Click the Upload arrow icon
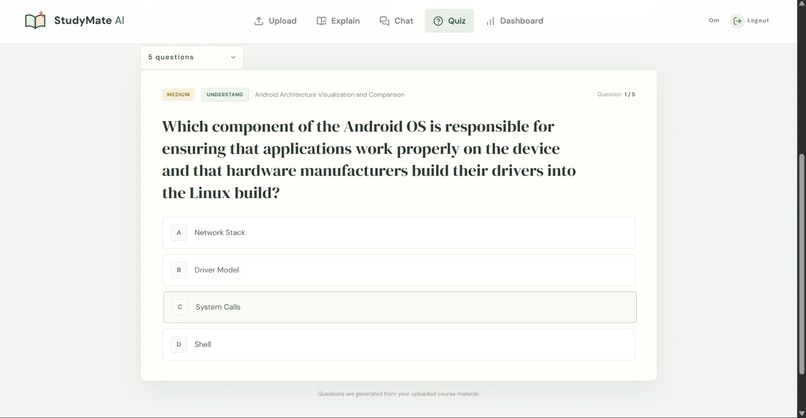 pyautogui.click(x=259, y=21)
